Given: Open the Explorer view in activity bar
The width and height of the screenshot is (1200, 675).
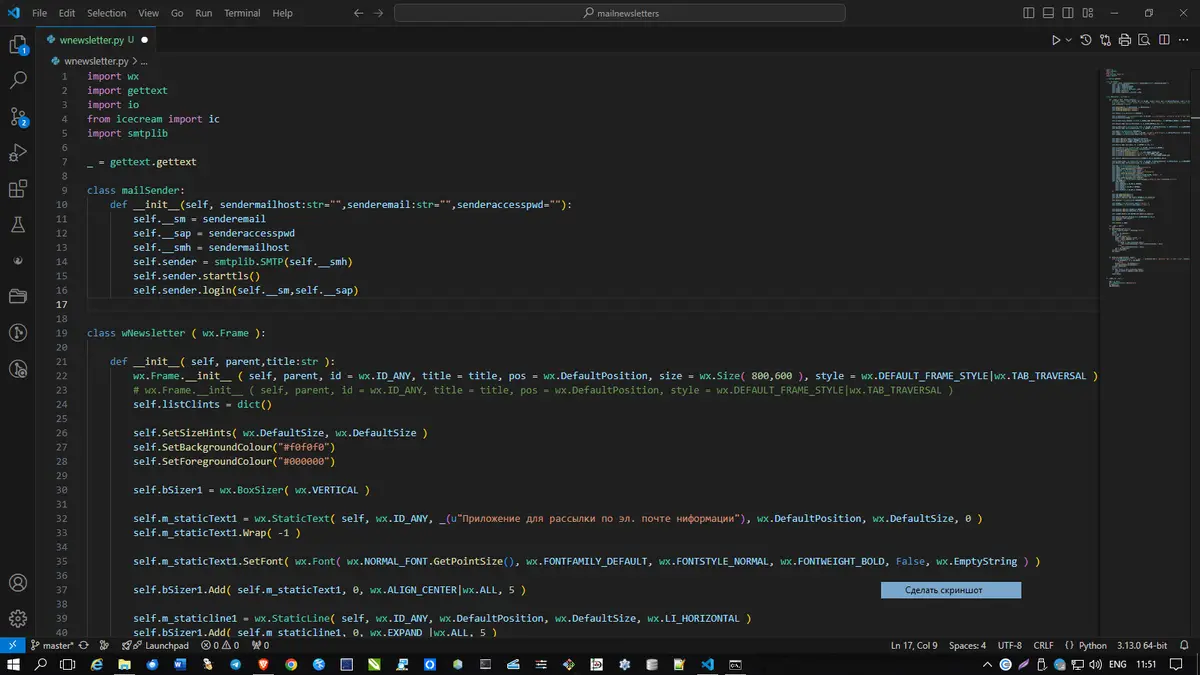Looking at the screenshot, I should pyautogui.click(x=17, y=45).
